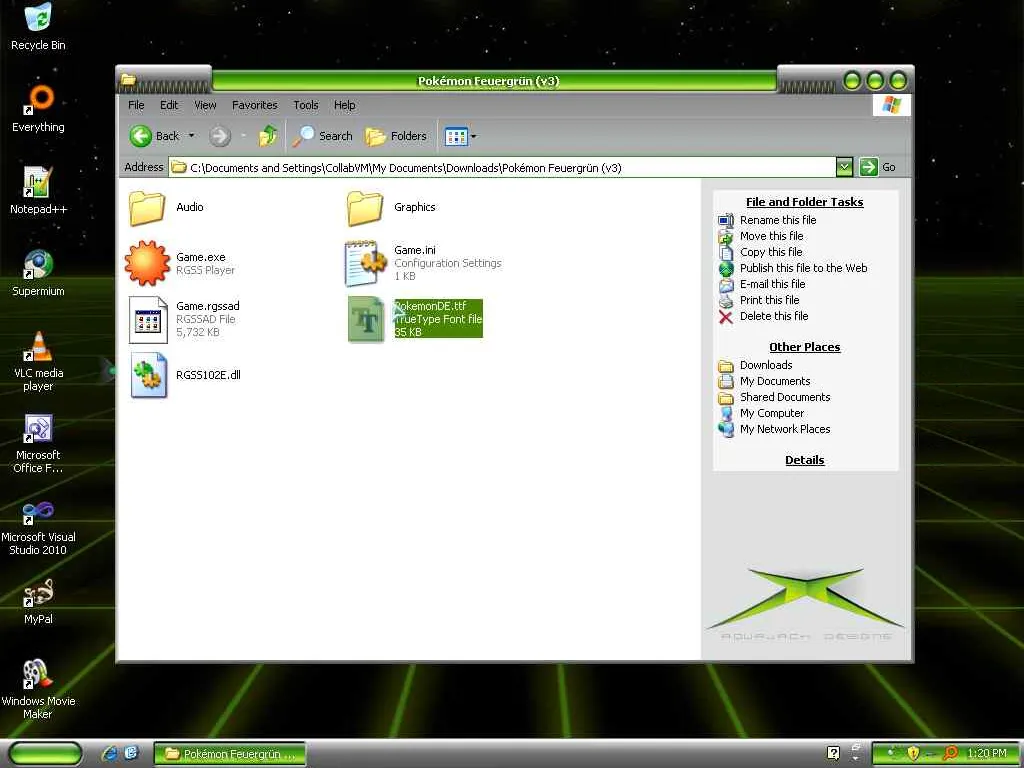This screenshot has width=1024, height=768.
Task: Select the Game.exe sun icon
Action: [x=147, y=263]
